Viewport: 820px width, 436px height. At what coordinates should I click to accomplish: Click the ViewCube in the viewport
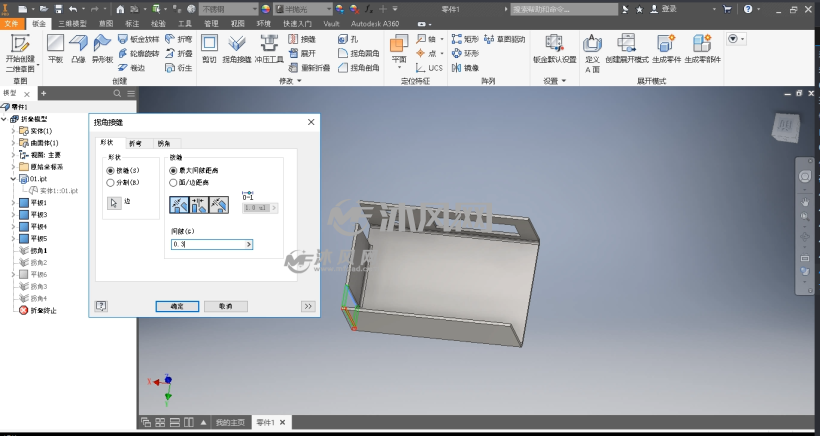(x=785, y=127)
